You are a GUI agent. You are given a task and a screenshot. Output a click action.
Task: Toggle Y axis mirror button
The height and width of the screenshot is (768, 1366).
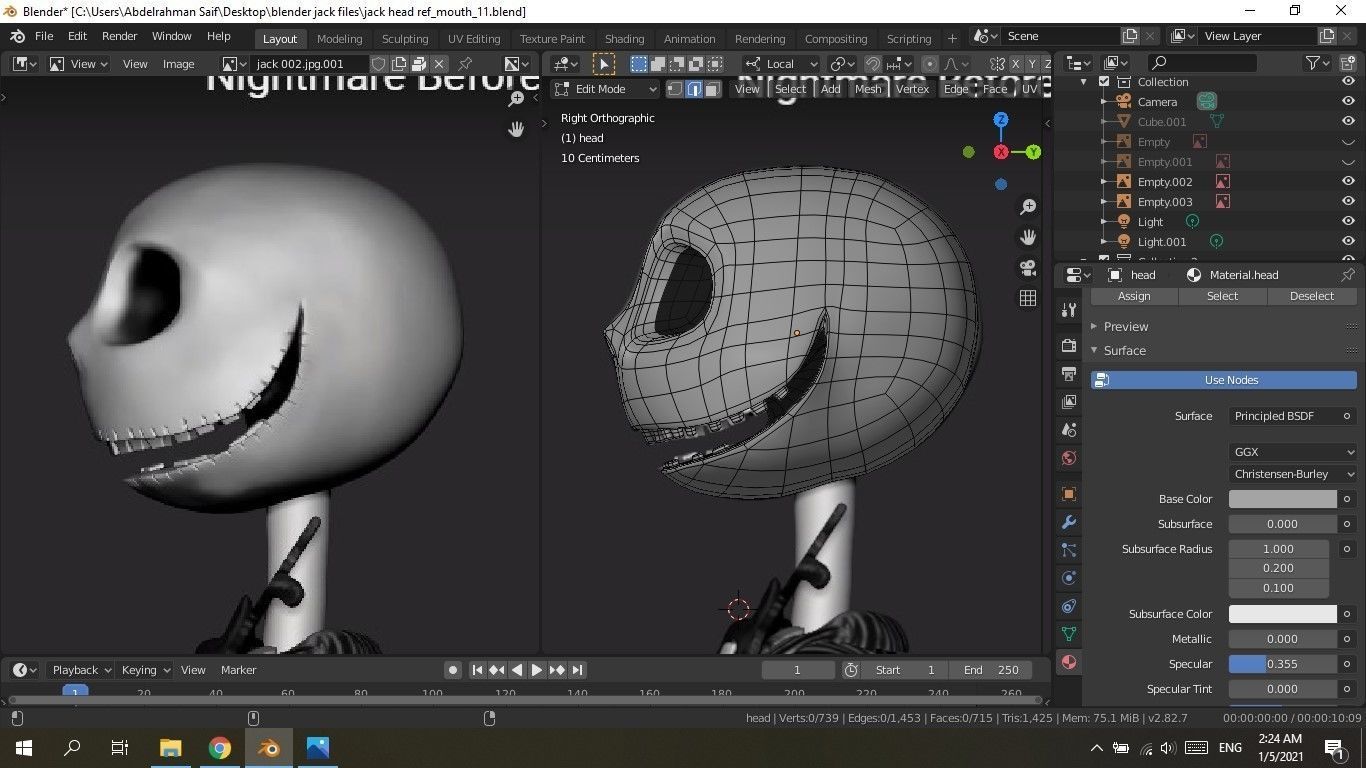coord(1033,64)
